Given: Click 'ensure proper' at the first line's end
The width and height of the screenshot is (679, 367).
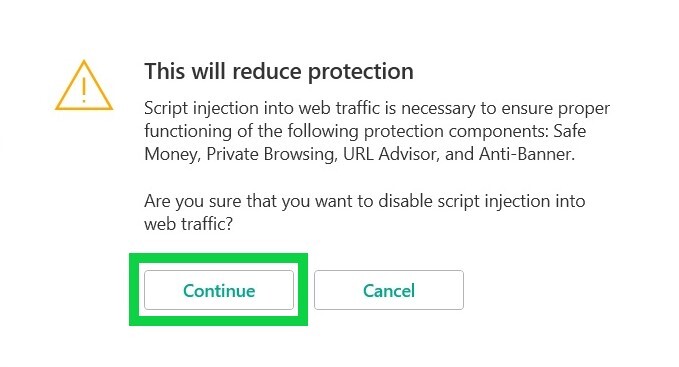Looking at the screenshot, I should pos(556,108).
